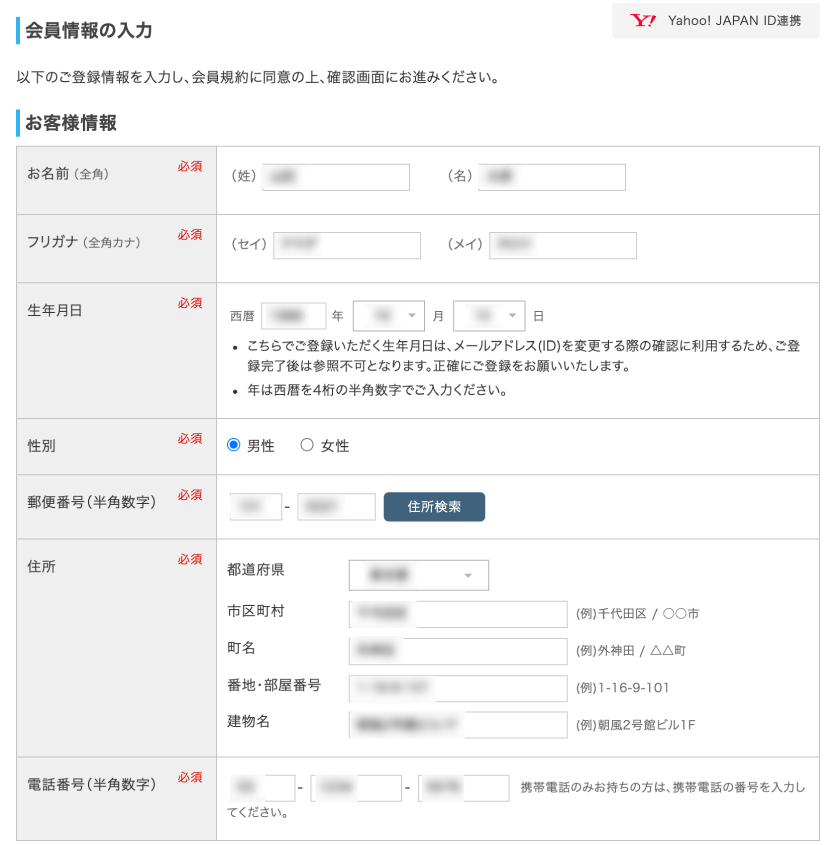Click the second postal code field

click(336, 507)
